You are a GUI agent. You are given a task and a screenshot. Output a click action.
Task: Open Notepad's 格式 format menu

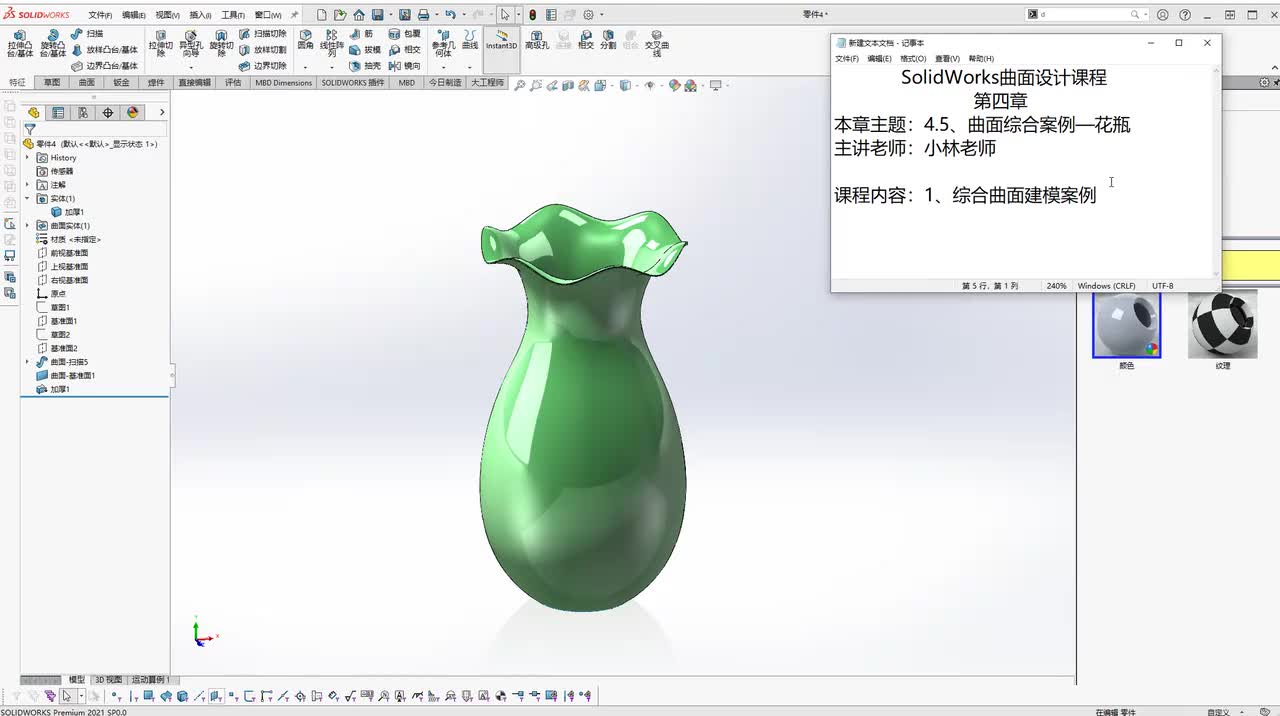pyautogui.click(x=913, y=59)
